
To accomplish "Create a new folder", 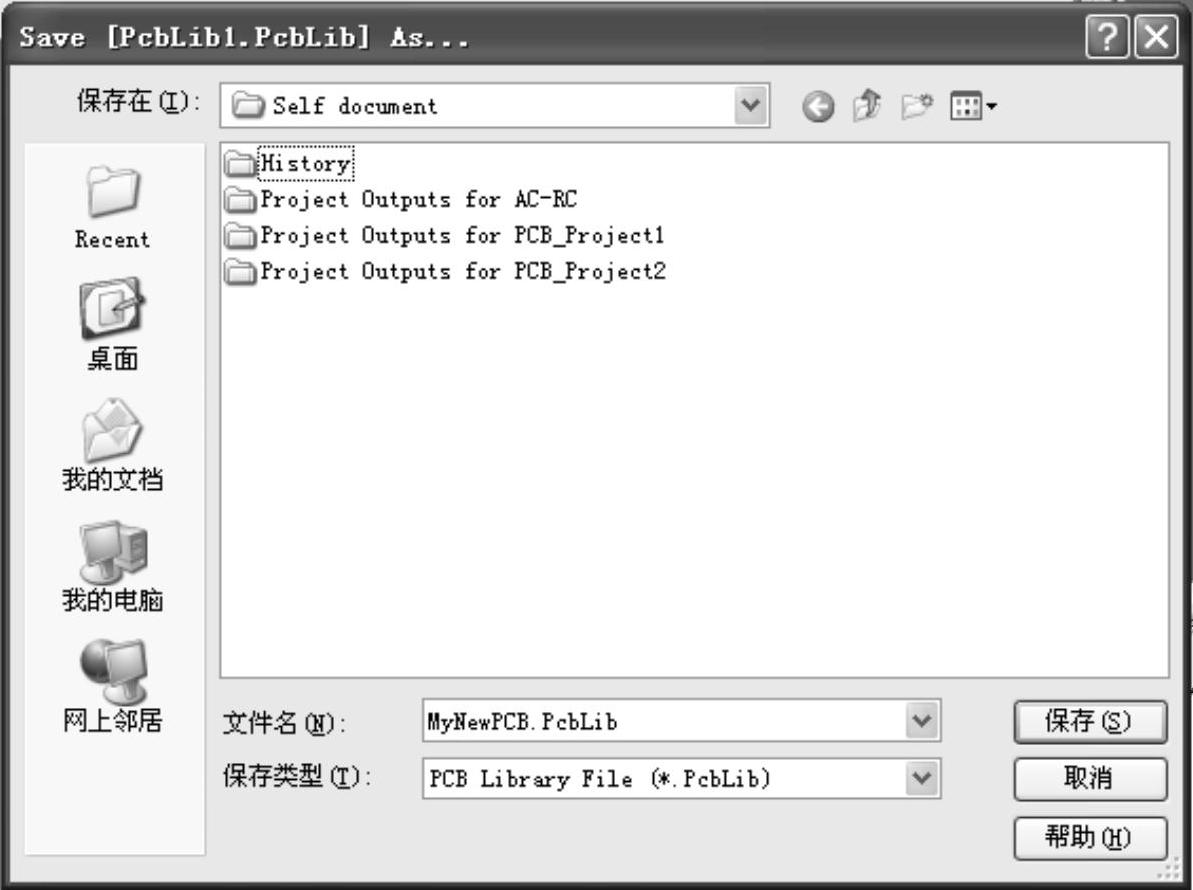I will (x=917, y=106).
